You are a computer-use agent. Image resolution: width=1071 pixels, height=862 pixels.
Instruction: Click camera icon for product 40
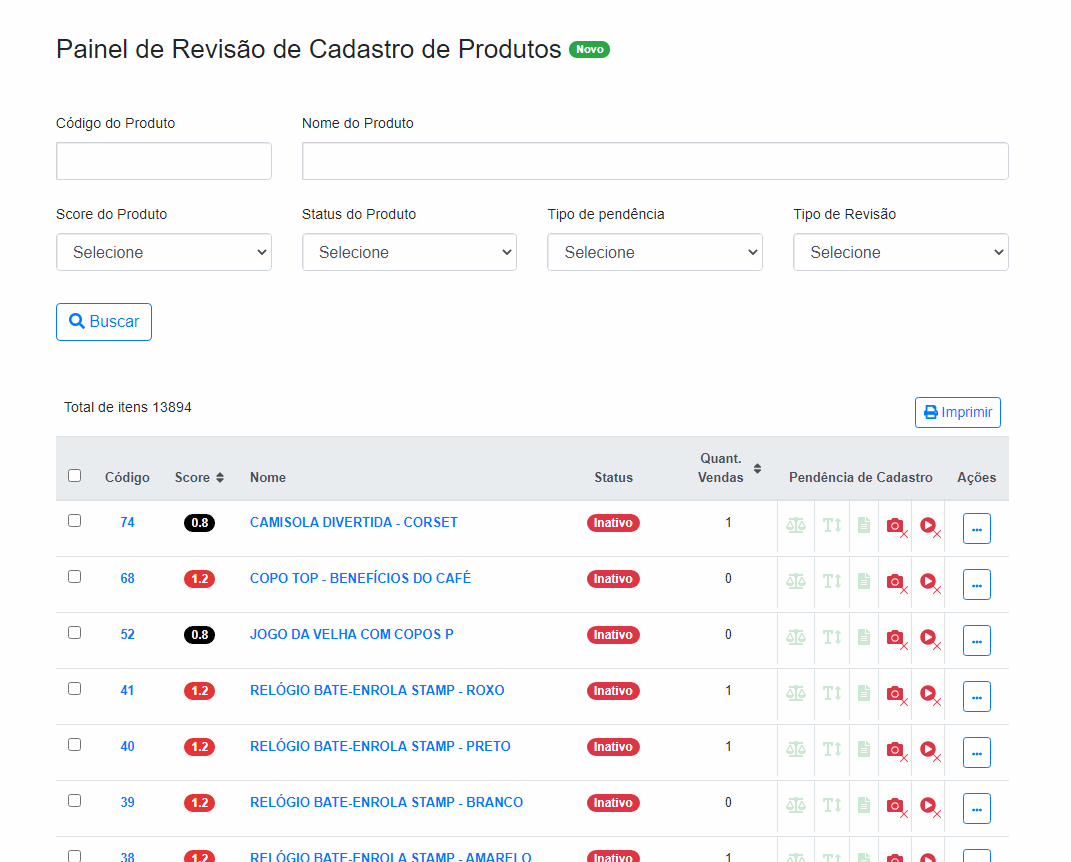[x=897, y=751]
